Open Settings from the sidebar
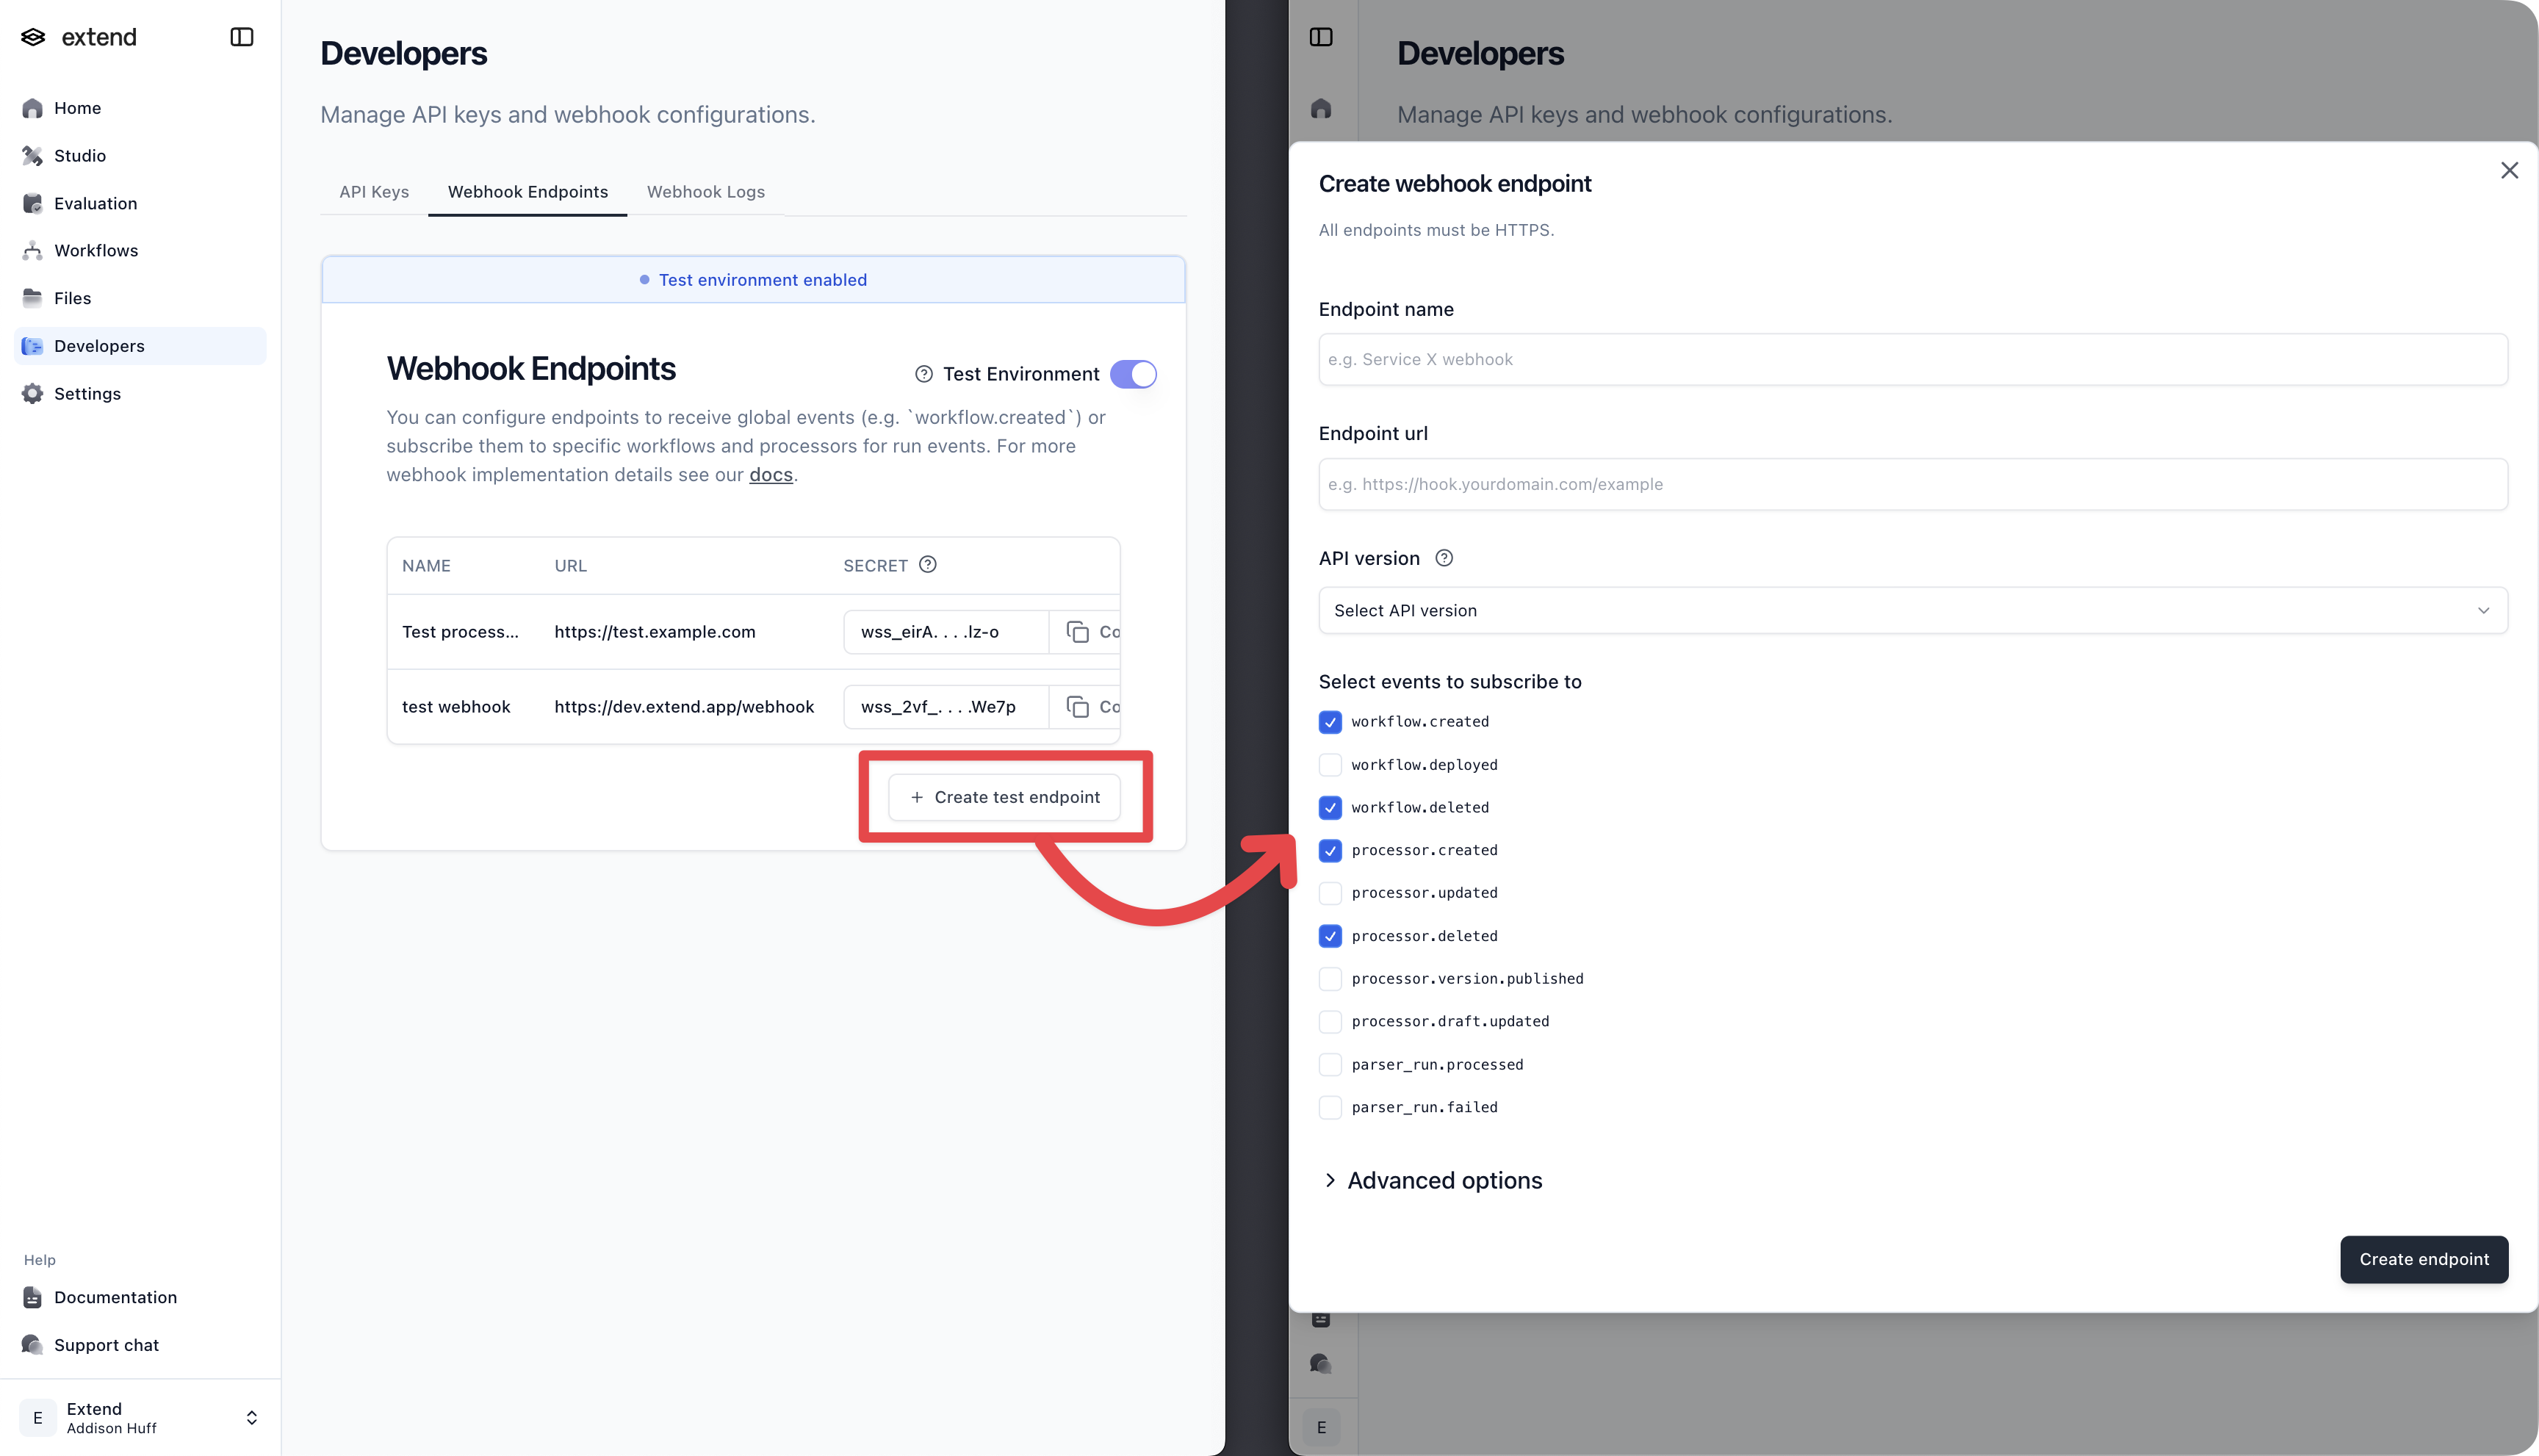Screen dimensions: 2539x1456 tap(85, 394)
